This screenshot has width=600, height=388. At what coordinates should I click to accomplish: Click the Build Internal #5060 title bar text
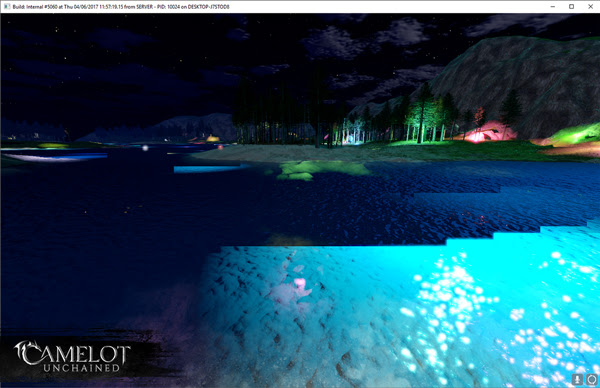[121, 7]
